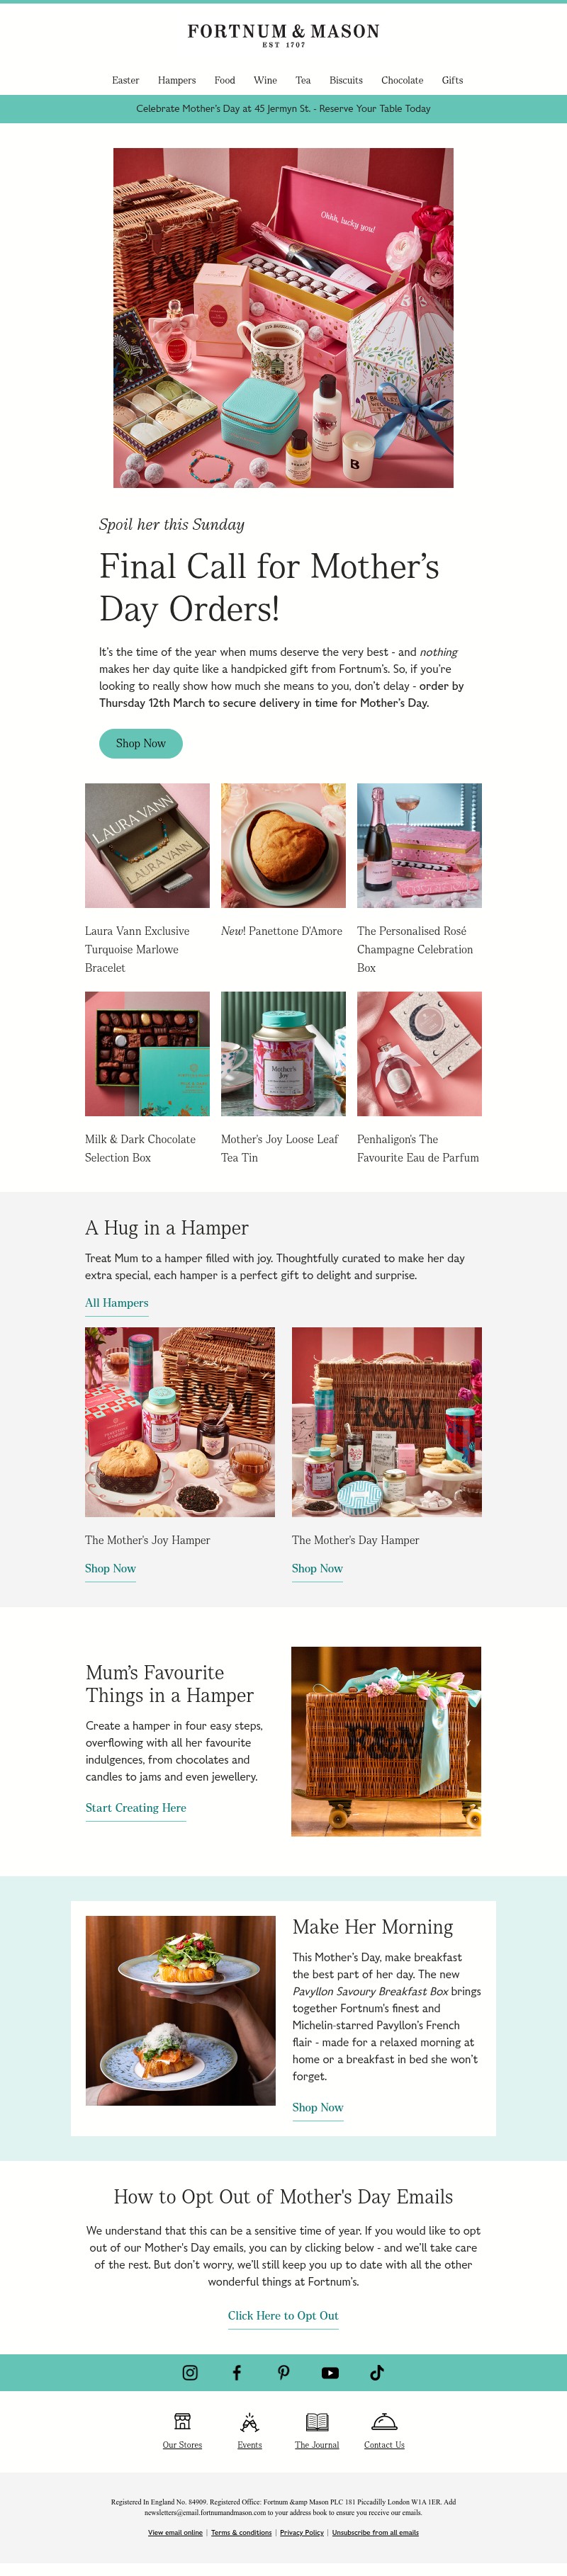Open the Panettone D'Amore product image

pos(283,845)
